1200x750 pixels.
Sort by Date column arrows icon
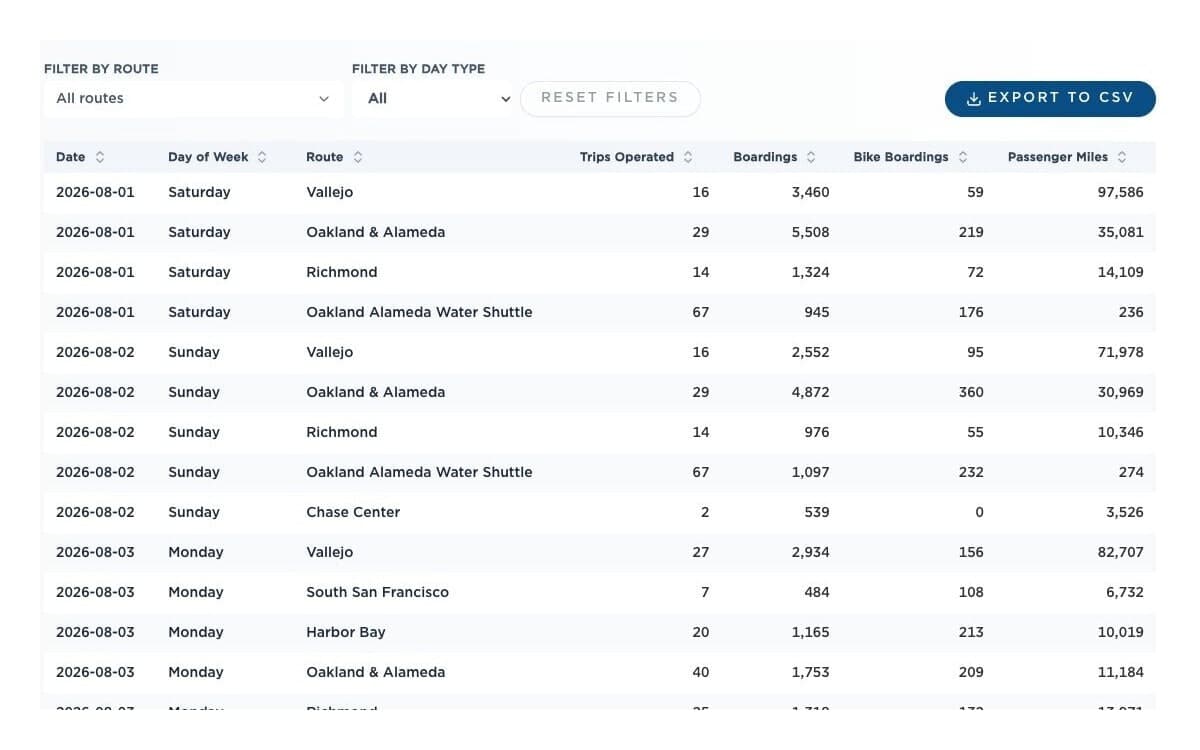pos(100,157)
